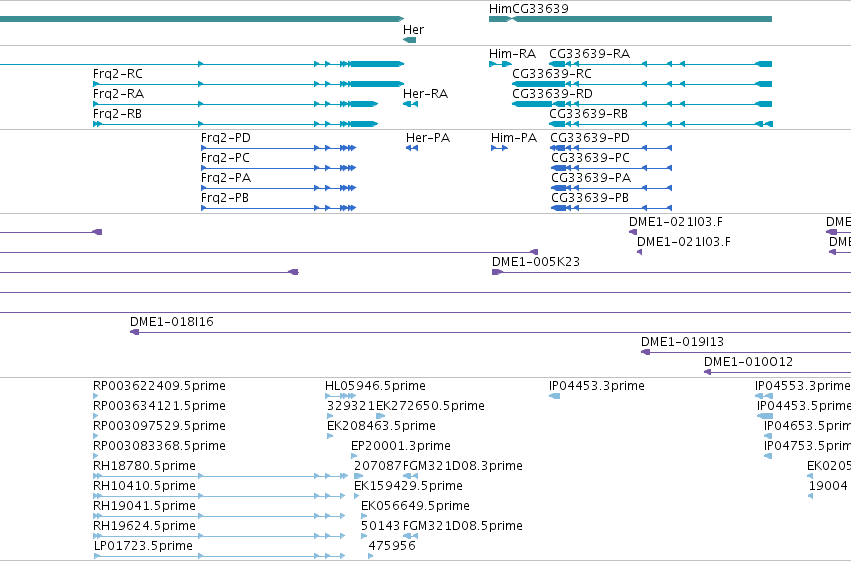Click the Frq2-PD protein label

click(x=226, y=138)
